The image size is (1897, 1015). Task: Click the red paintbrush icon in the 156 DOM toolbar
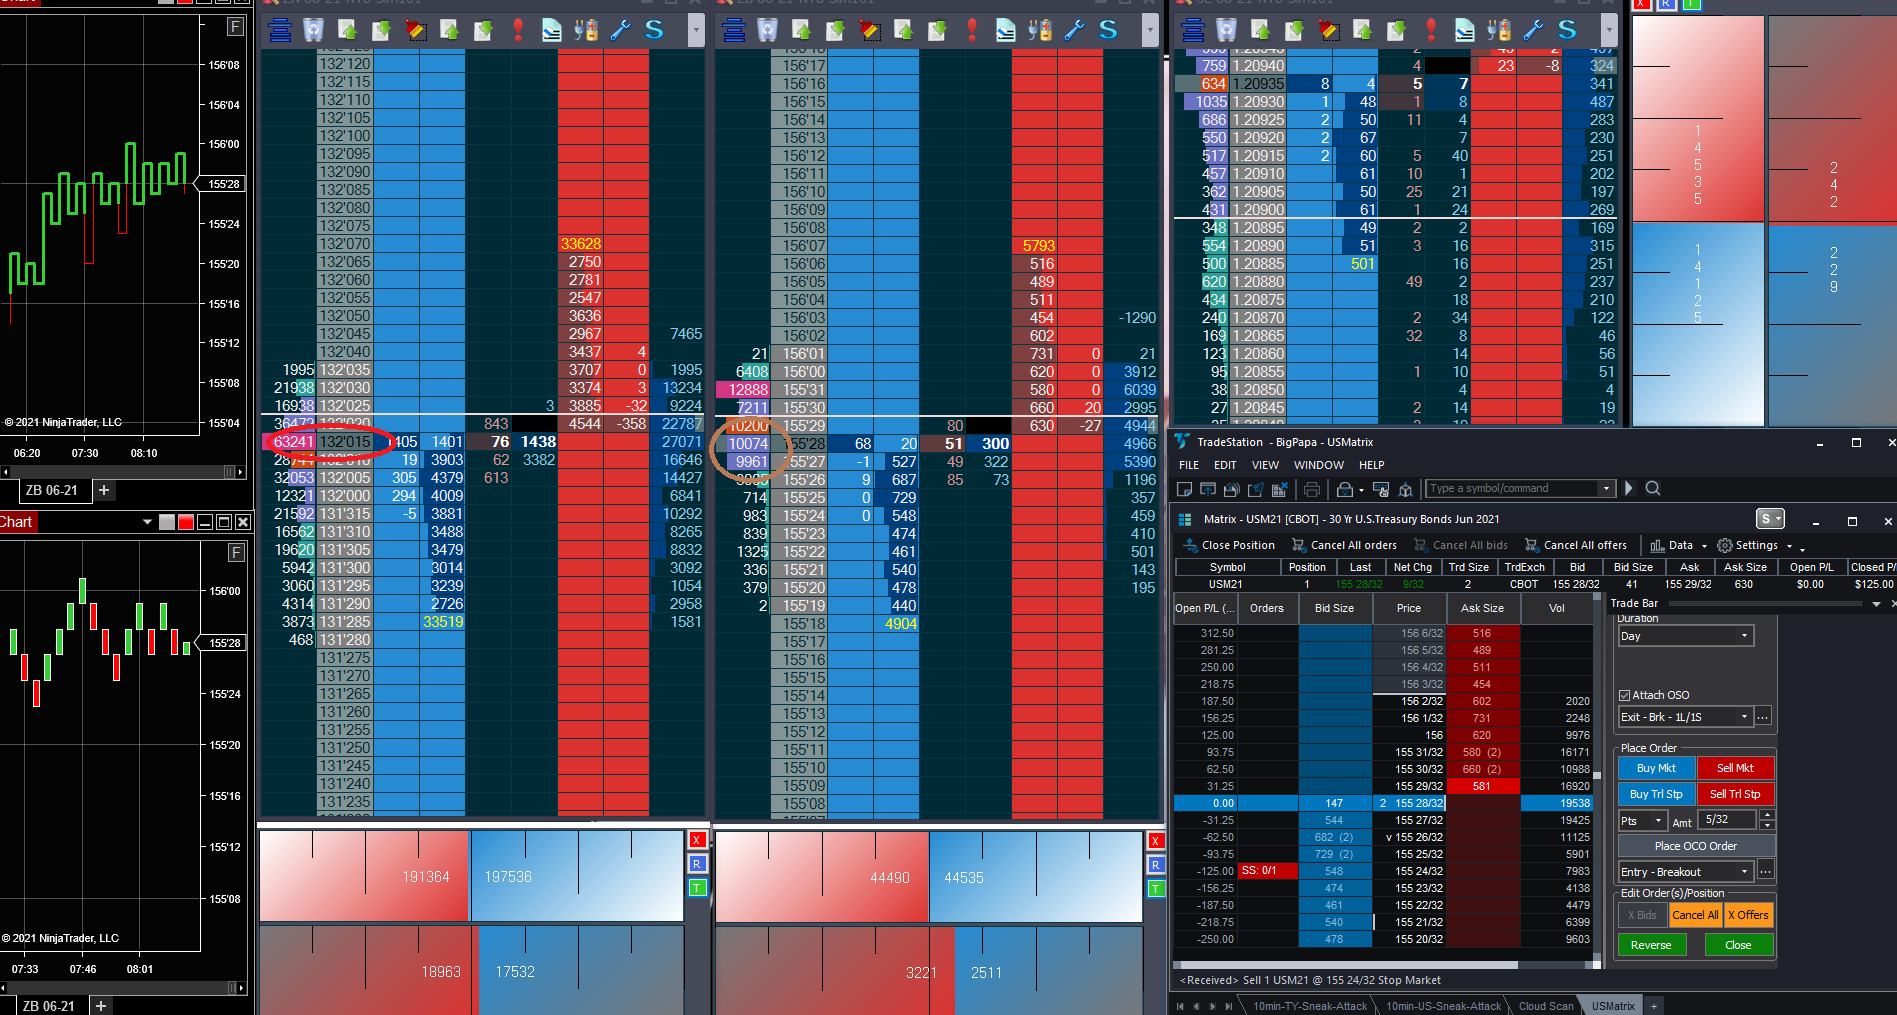869,31
